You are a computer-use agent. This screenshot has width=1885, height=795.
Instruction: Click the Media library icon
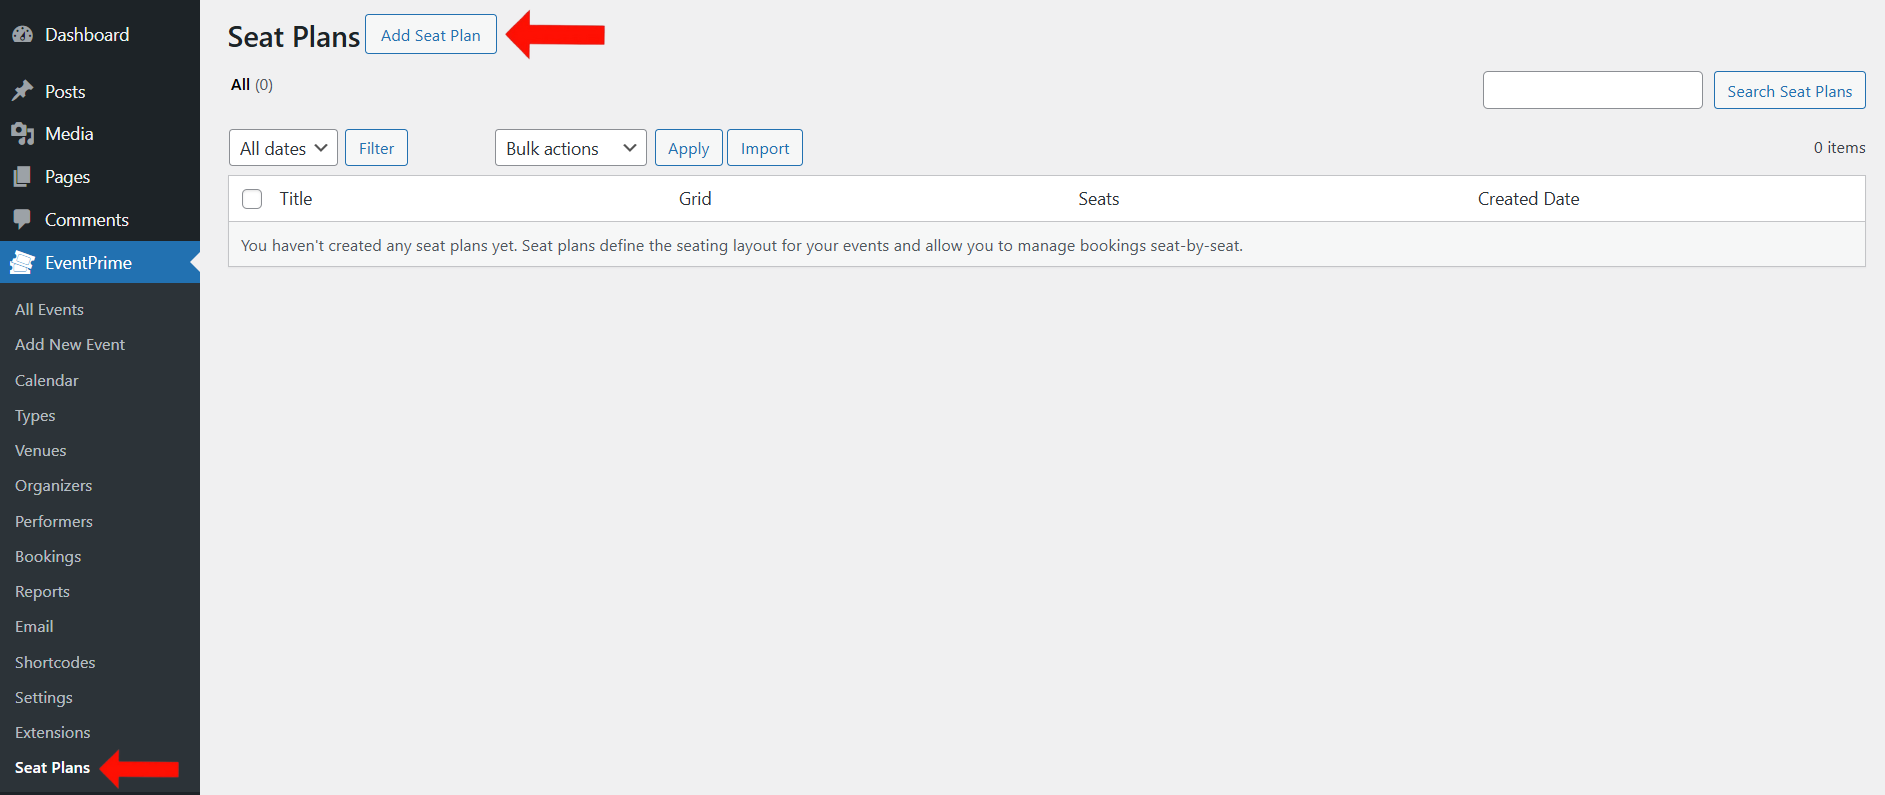22,134
